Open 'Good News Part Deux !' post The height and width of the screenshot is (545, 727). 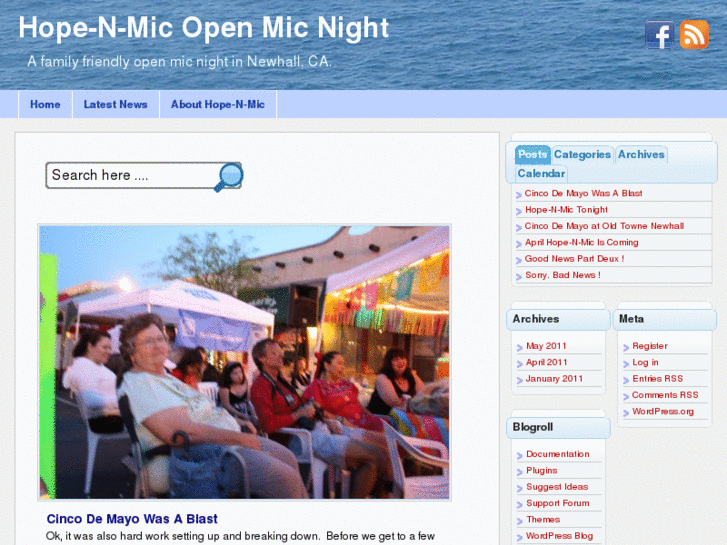coord(574,259)
